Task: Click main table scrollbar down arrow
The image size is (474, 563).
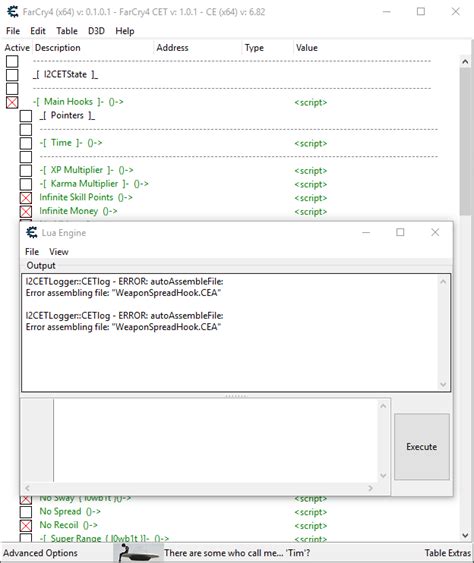Action: pyautogui.click(x=465, y=535)
